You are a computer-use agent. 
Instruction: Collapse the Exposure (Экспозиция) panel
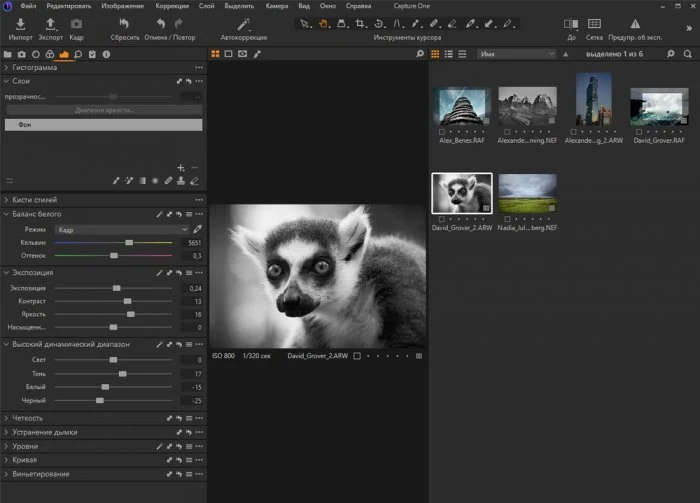(x=6, y=273)
